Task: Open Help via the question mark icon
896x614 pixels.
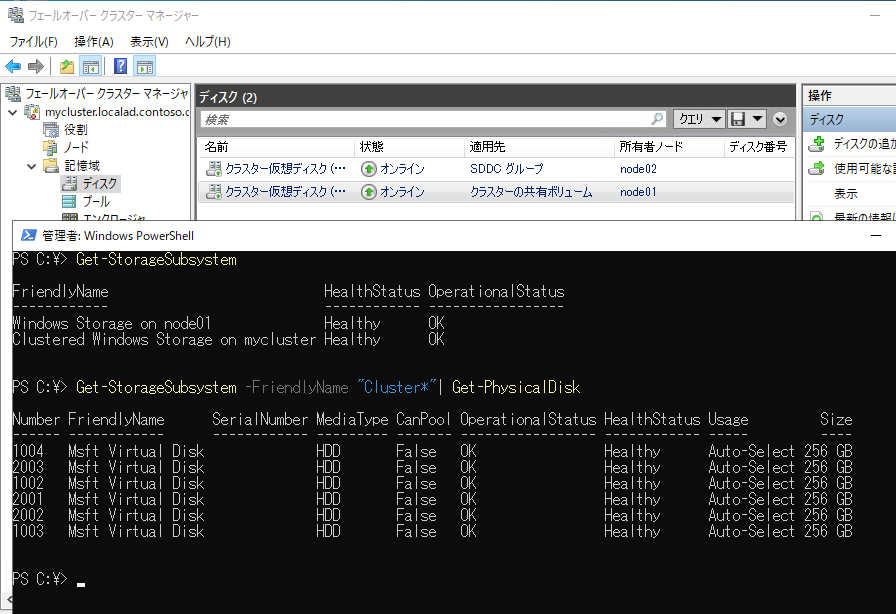Action: (x=120, y=67)
